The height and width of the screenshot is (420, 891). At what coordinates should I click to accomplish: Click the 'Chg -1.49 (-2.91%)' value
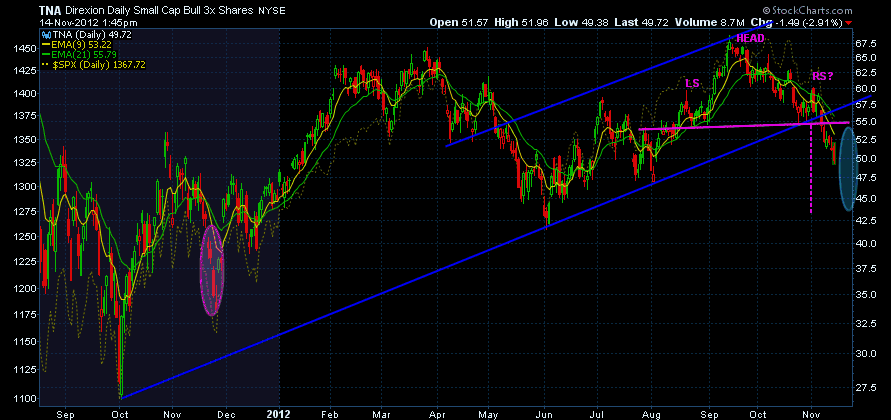(797, 23)
